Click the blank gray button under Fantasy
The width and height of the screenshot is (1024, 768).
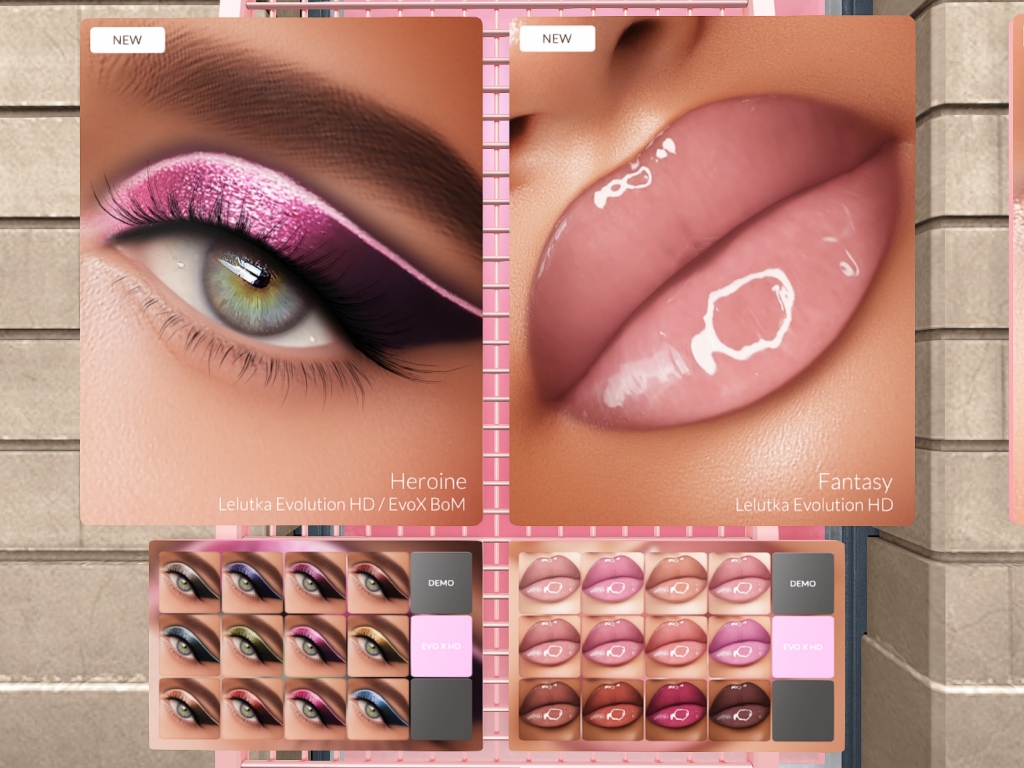click(x=802, y=709)
